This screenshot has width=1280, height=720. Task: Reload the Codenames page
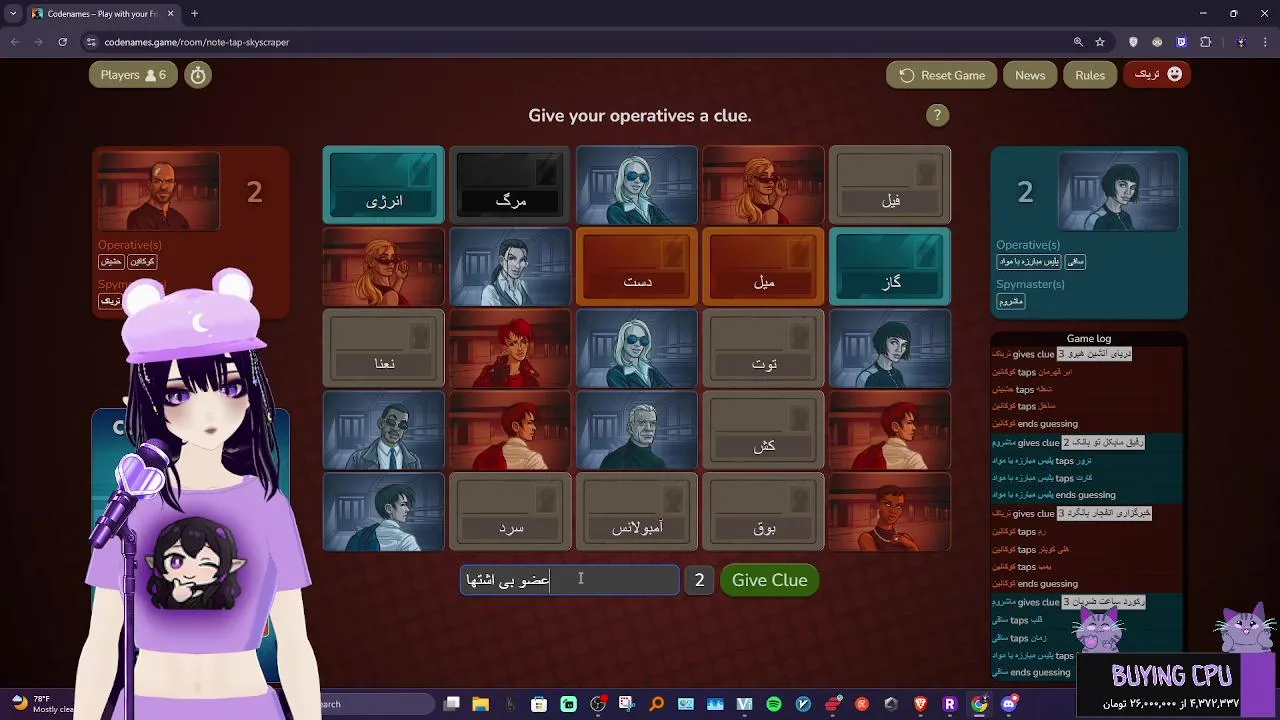[x=62, y=42]
